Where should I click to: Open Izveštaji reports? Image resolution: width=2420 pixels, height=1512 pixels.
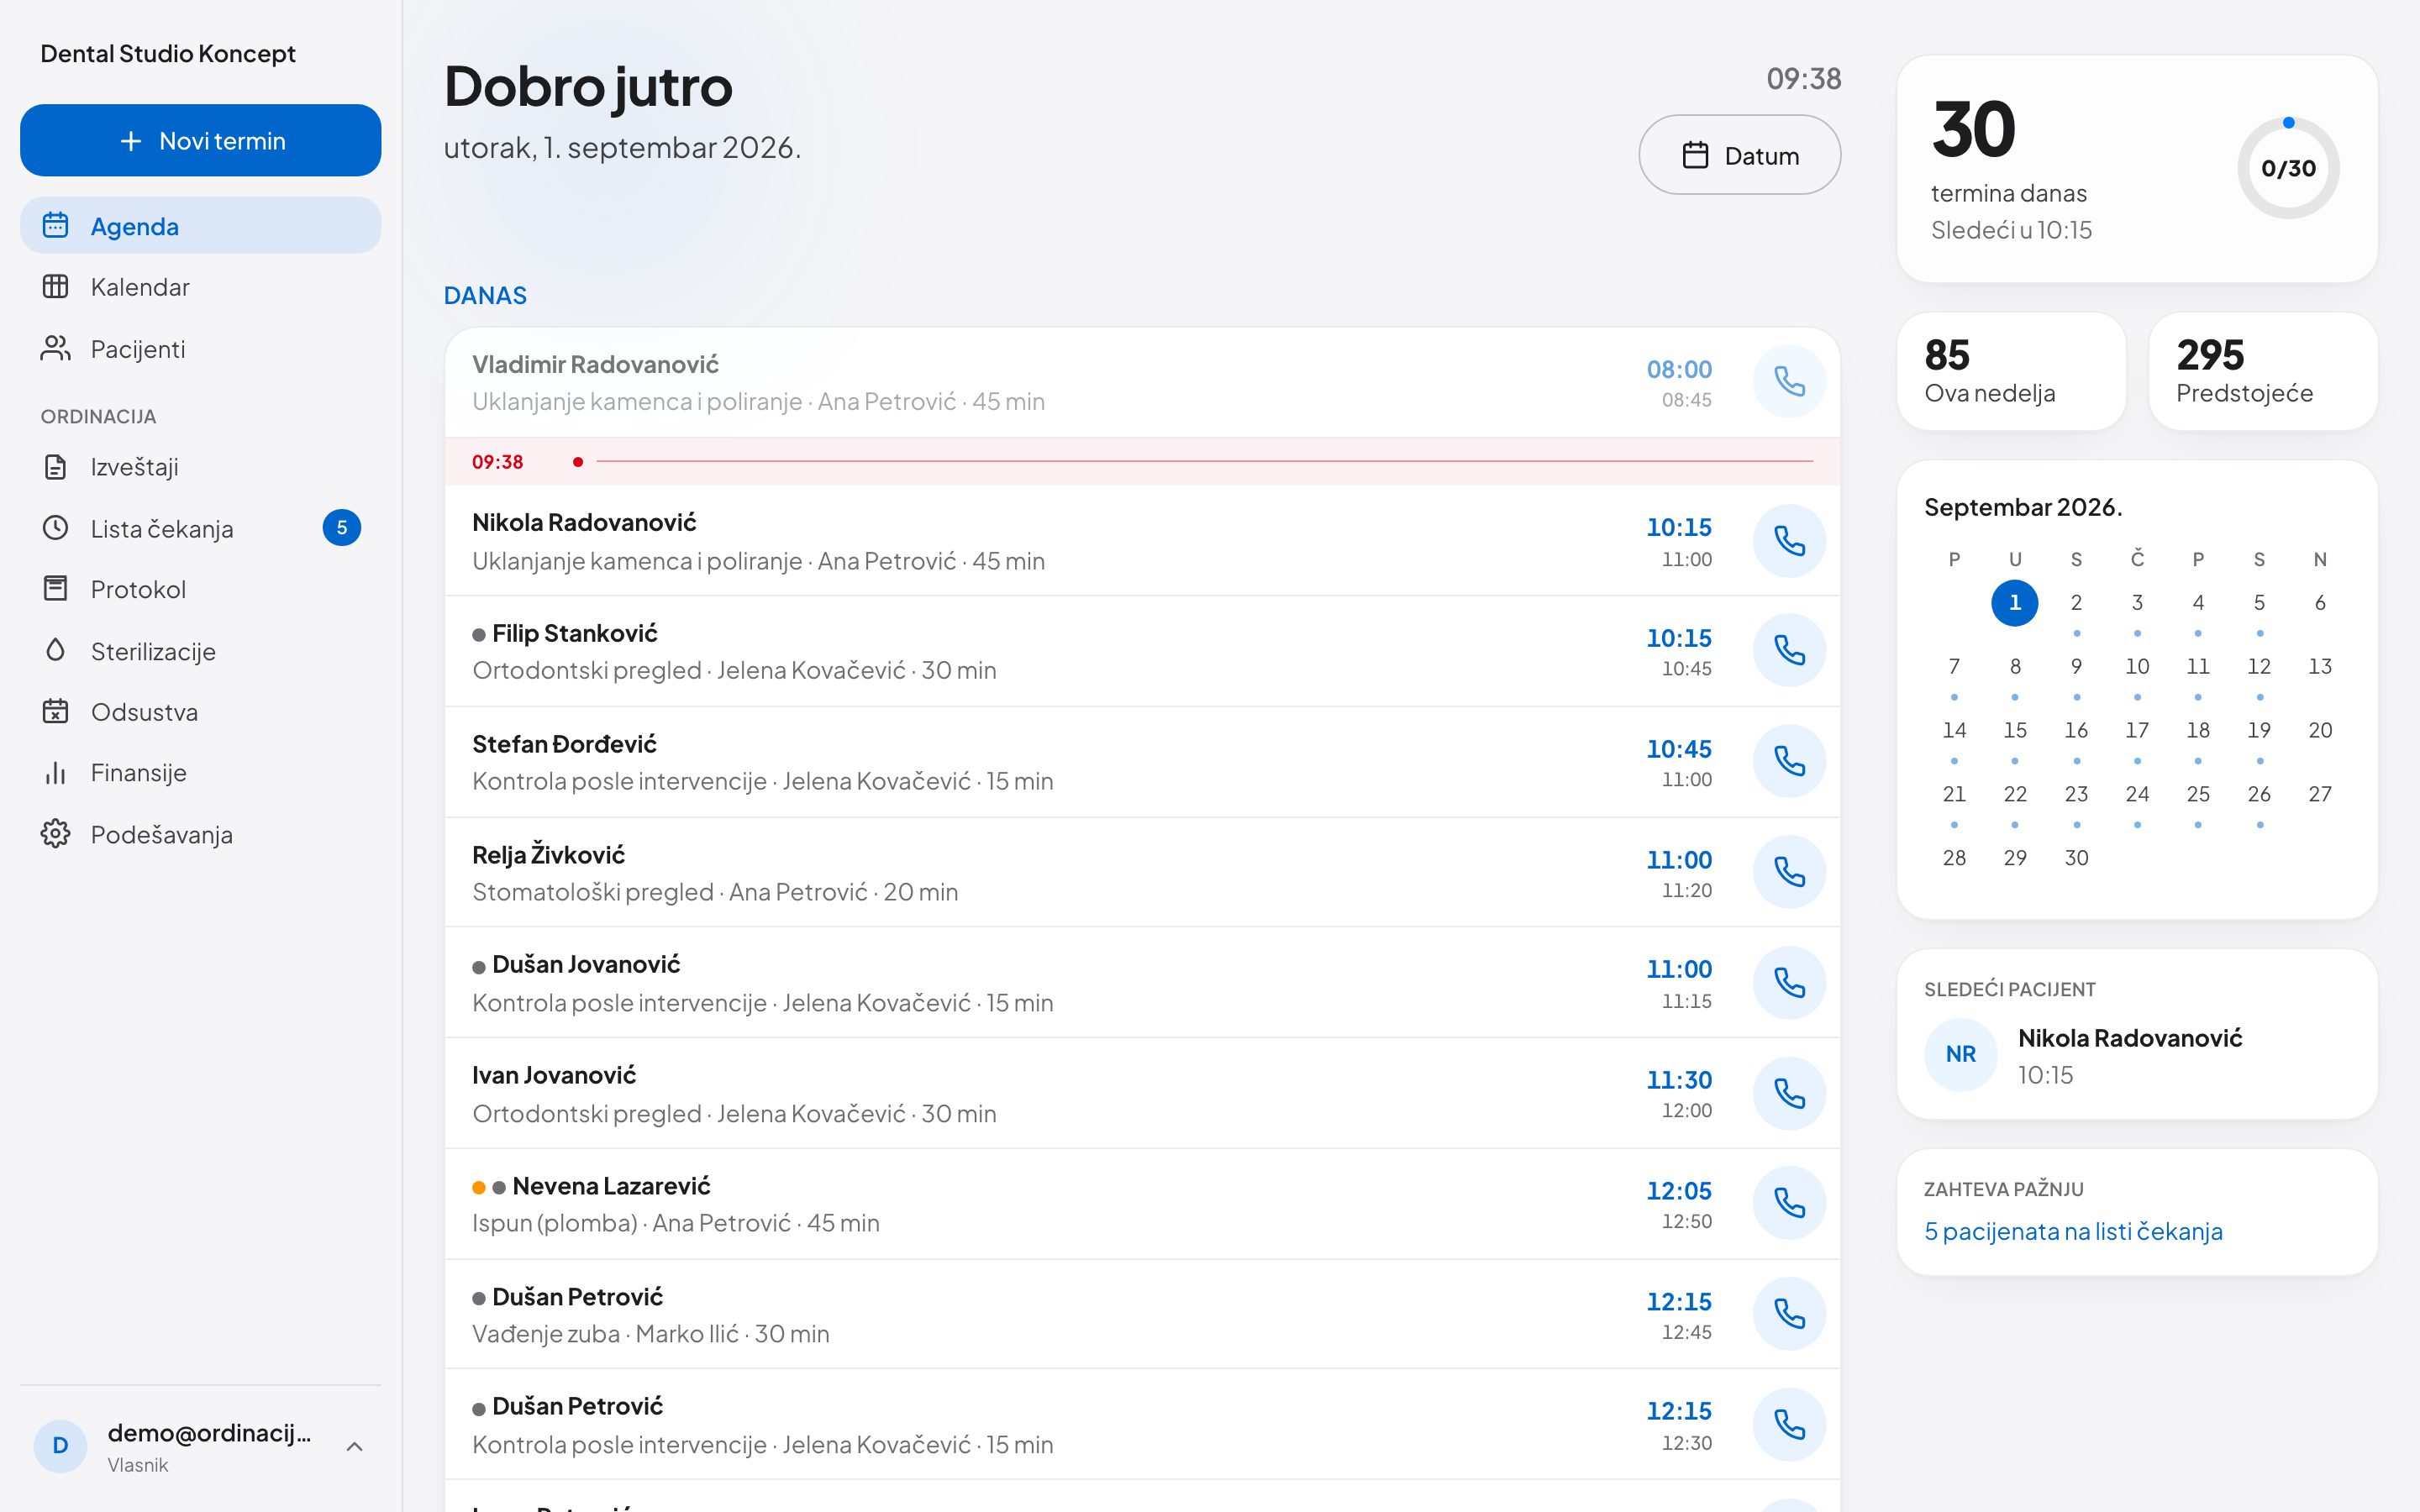pos(200,467)
